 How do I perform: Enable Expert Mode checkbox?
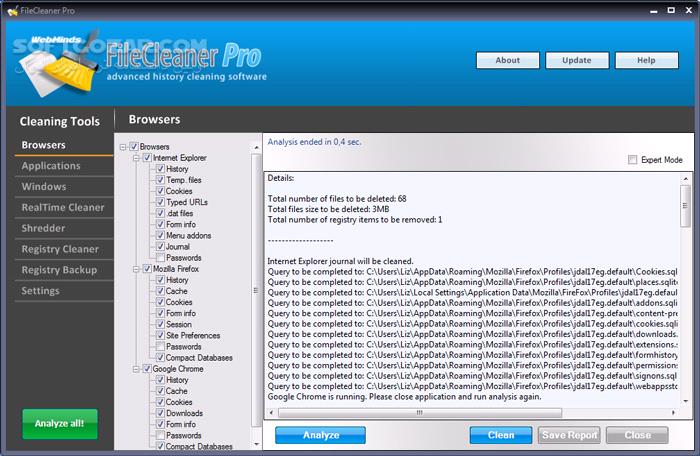tap(632, 159)
